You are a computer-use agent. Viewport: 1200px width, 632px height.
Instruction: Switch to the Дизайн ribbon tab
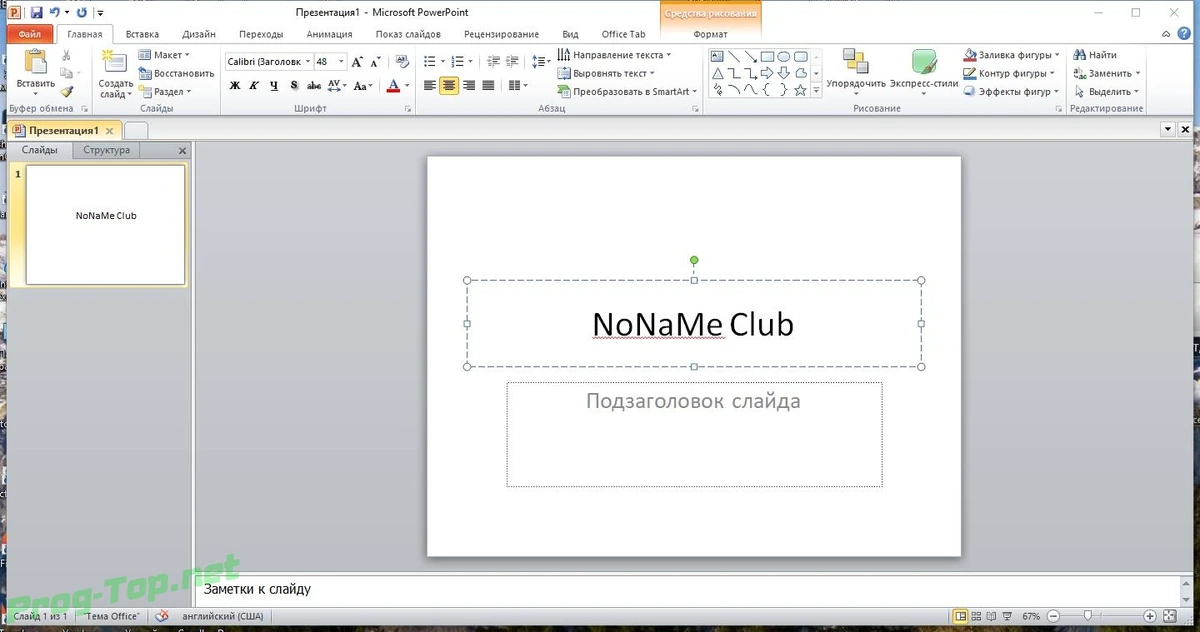tap(199, 34)
